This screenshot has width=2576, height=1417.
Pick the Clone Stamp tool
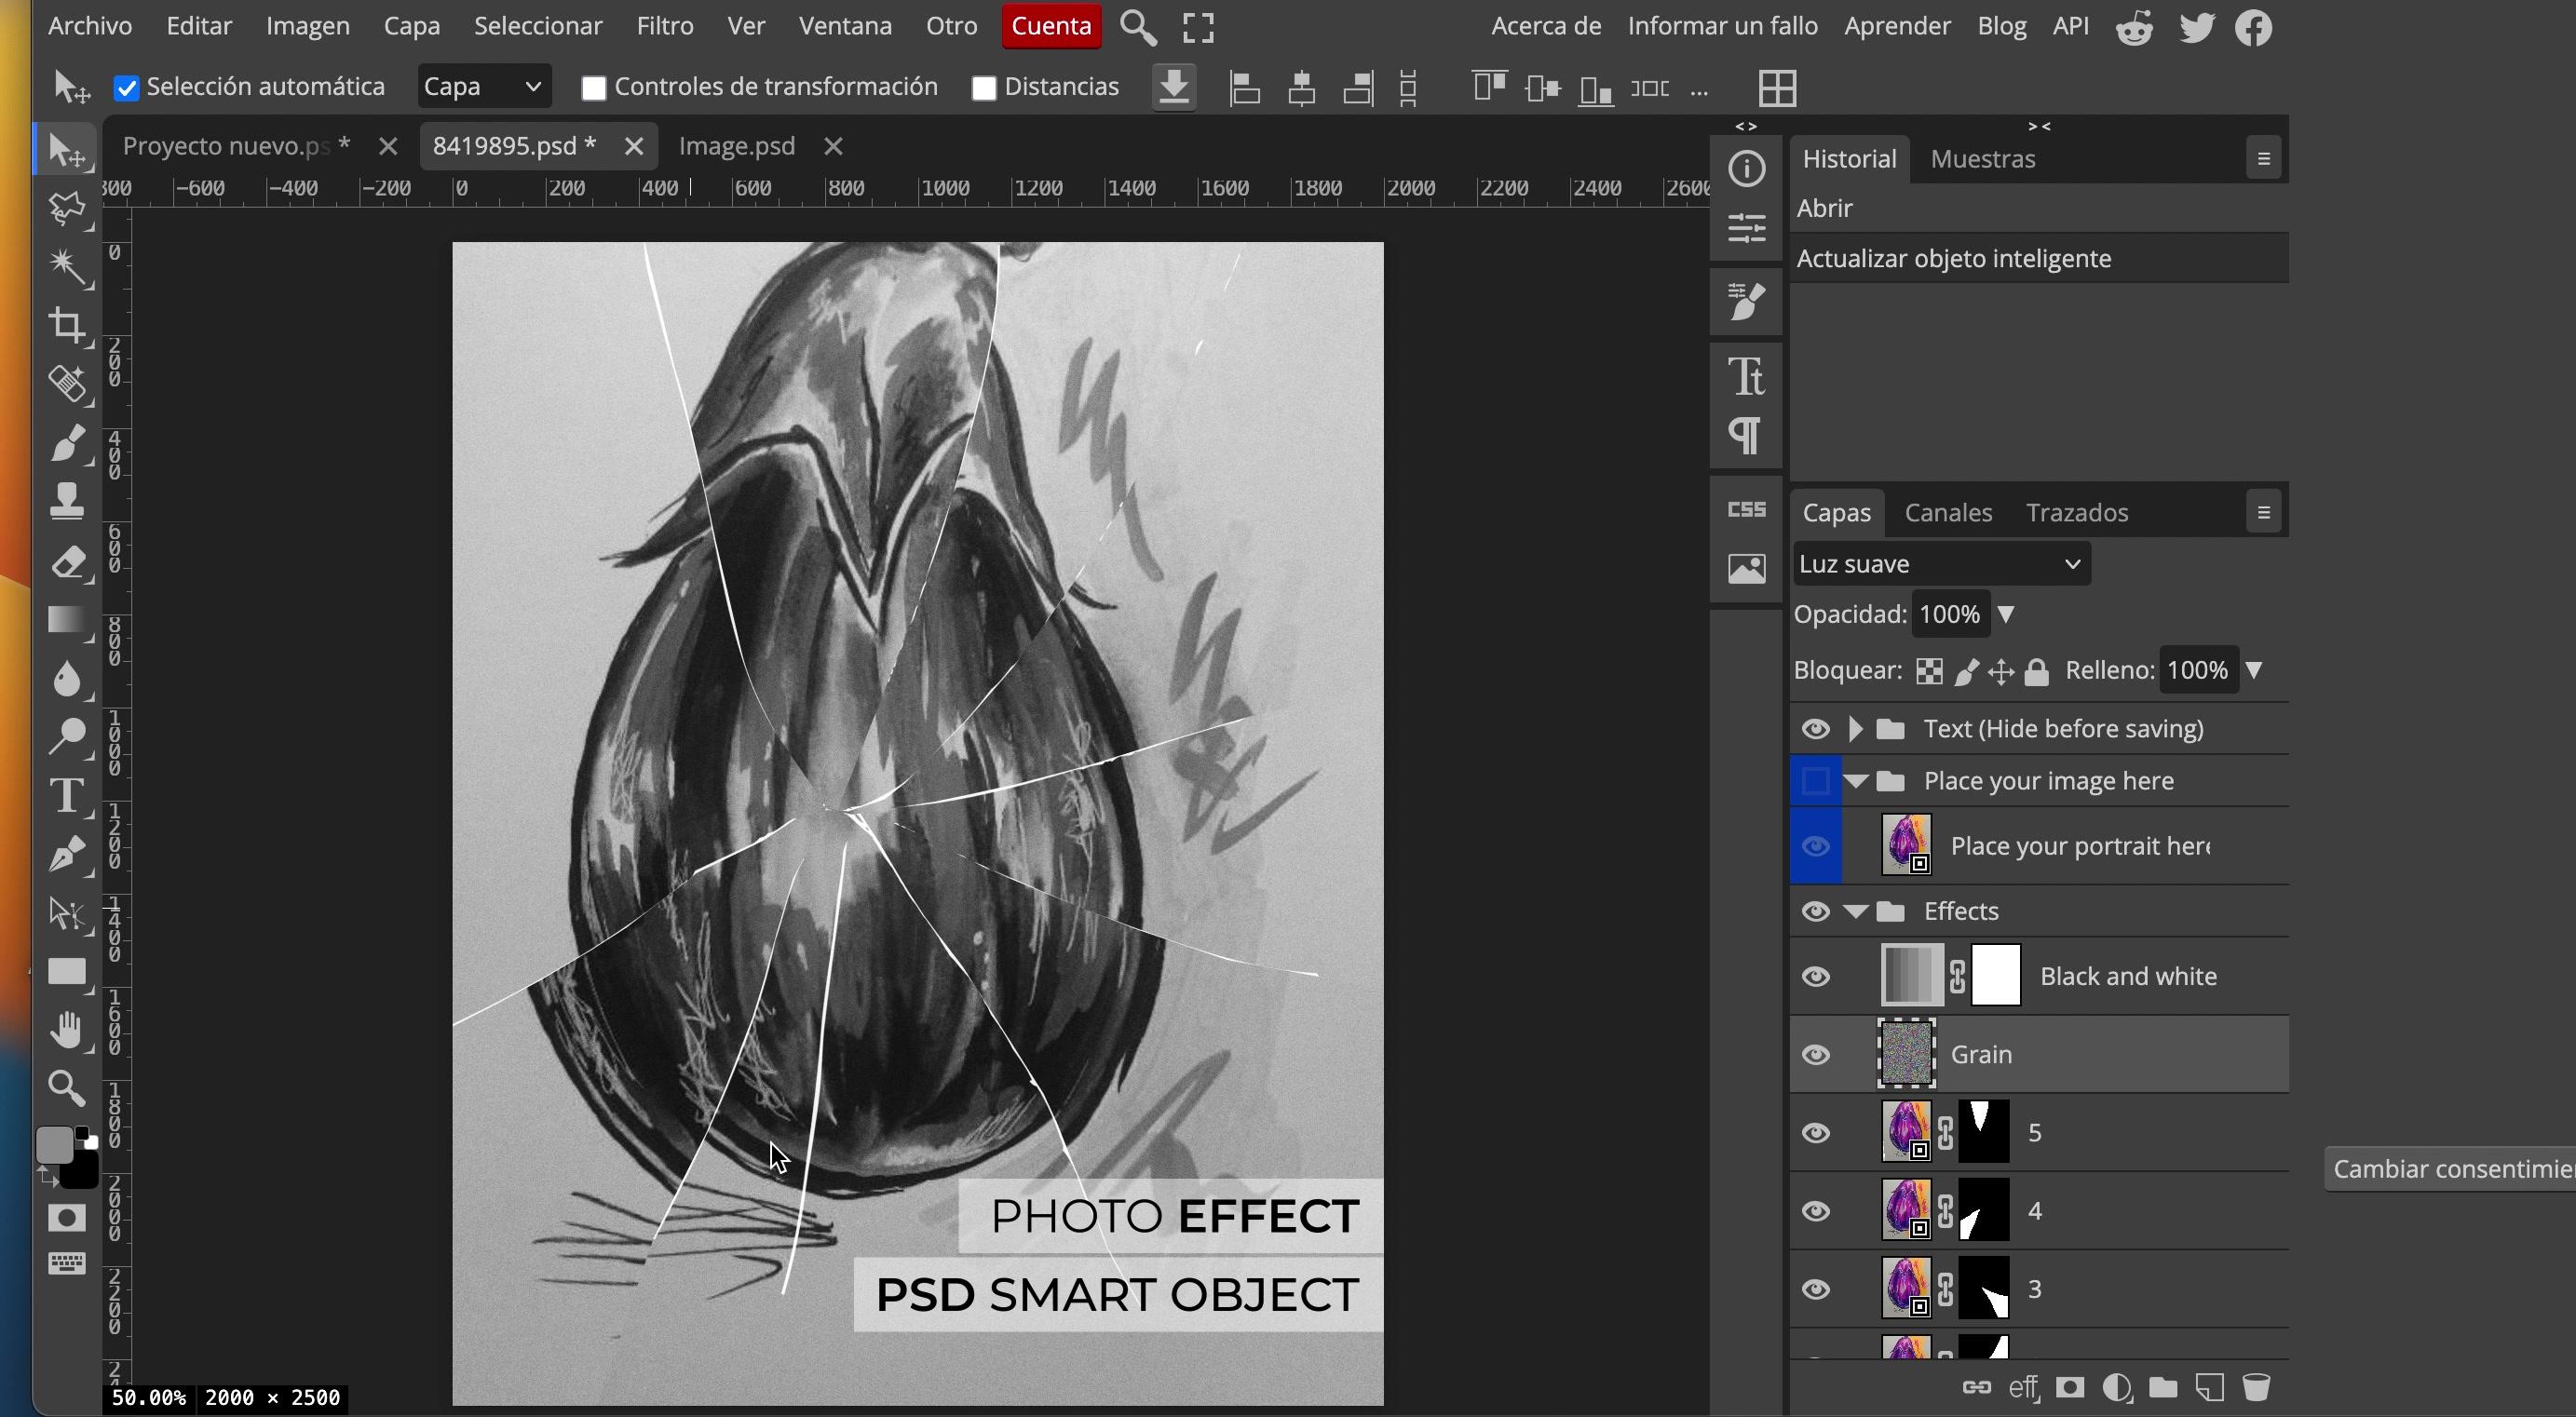[67, 501]
